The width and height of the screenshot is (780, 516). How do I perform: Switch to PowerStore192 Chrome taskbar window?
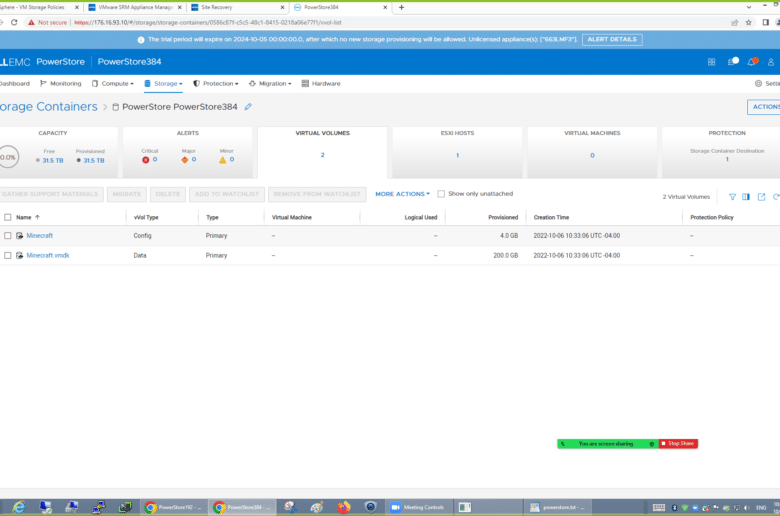[173, 507]
